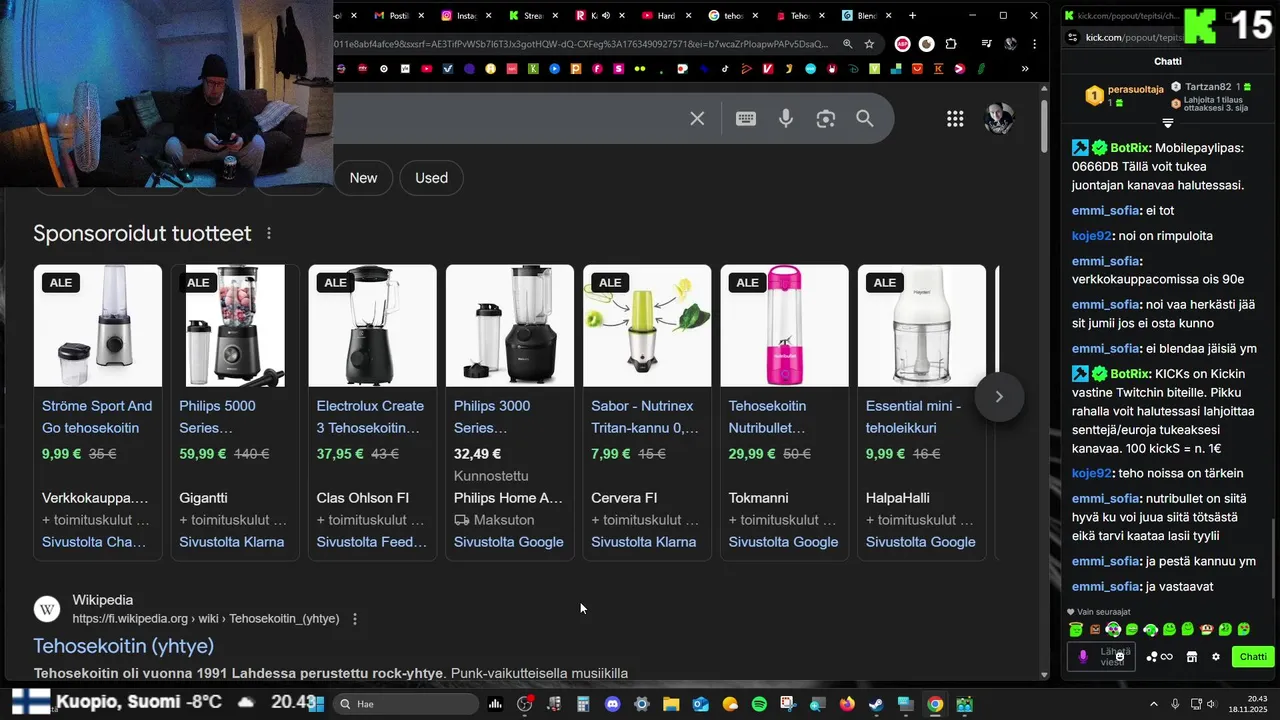Viewport: 1280px width, 720px height.
Task: Click the magnifier search button in Google
Action: pyautogui.click(x=865, y=119)
